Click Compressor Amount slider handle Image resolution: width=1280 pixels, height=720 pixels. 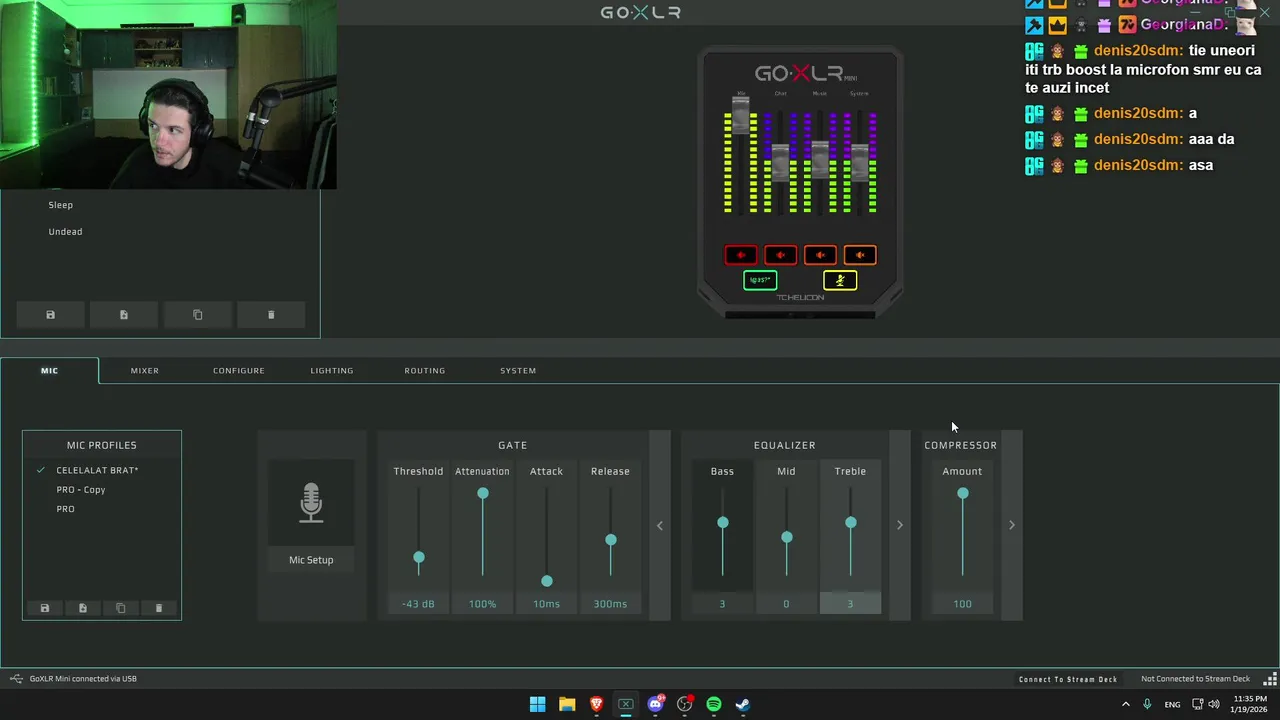click(x=963, y=493)
